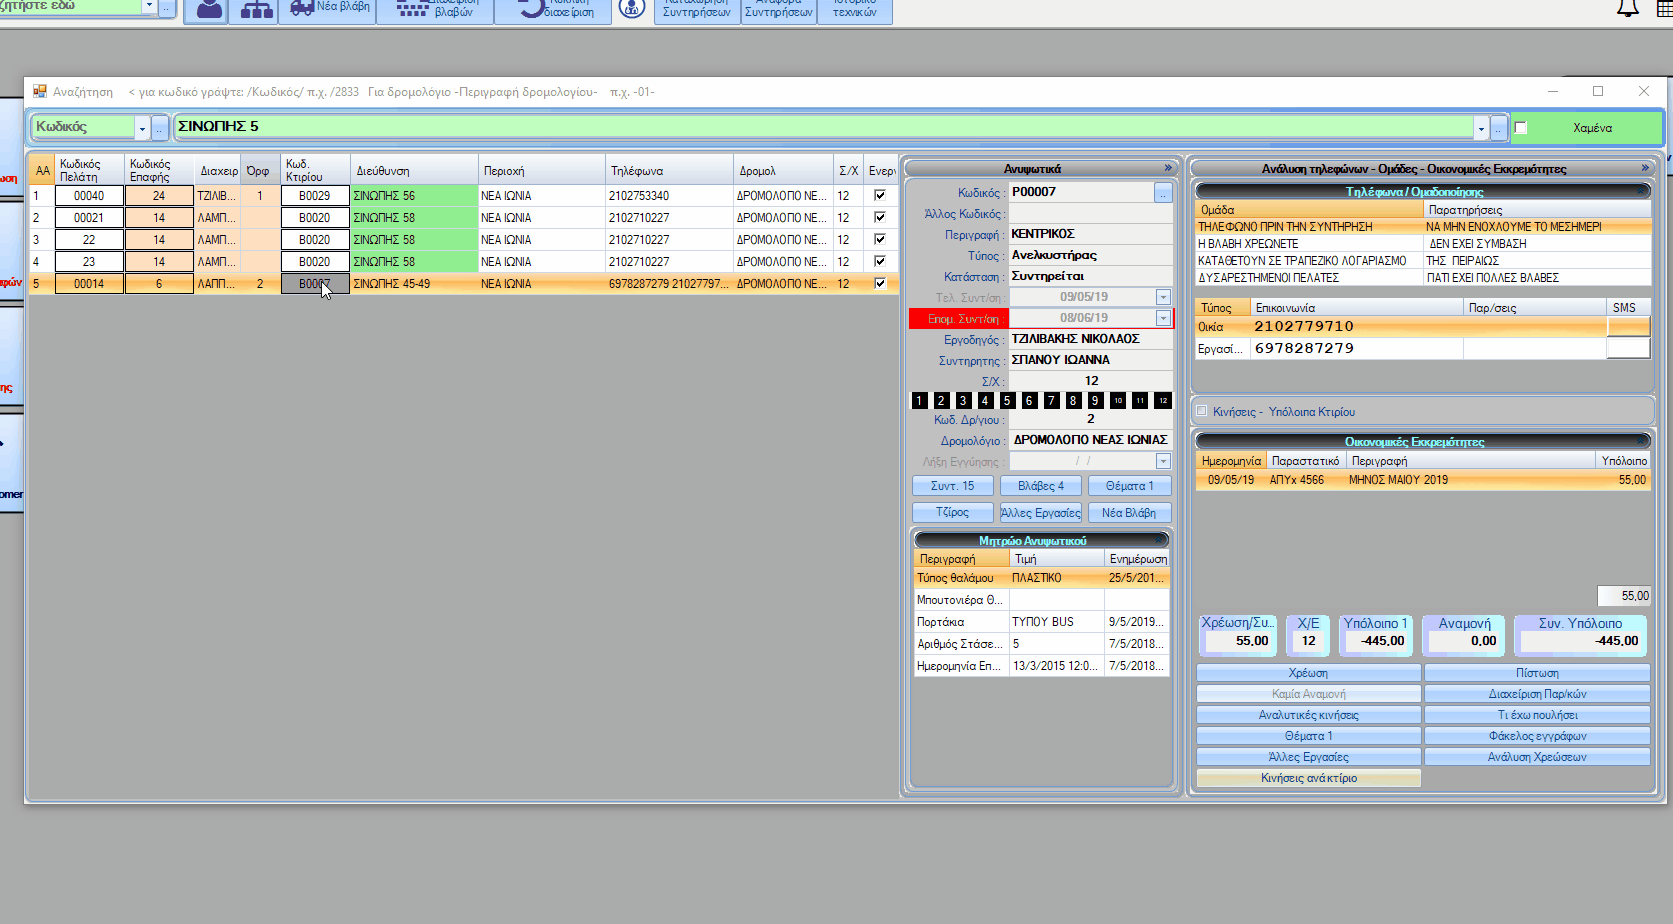Expand the Επομ. Συντ/ση date dropdown
This screenshot has height=924, width=1673.
(1163, 318)
